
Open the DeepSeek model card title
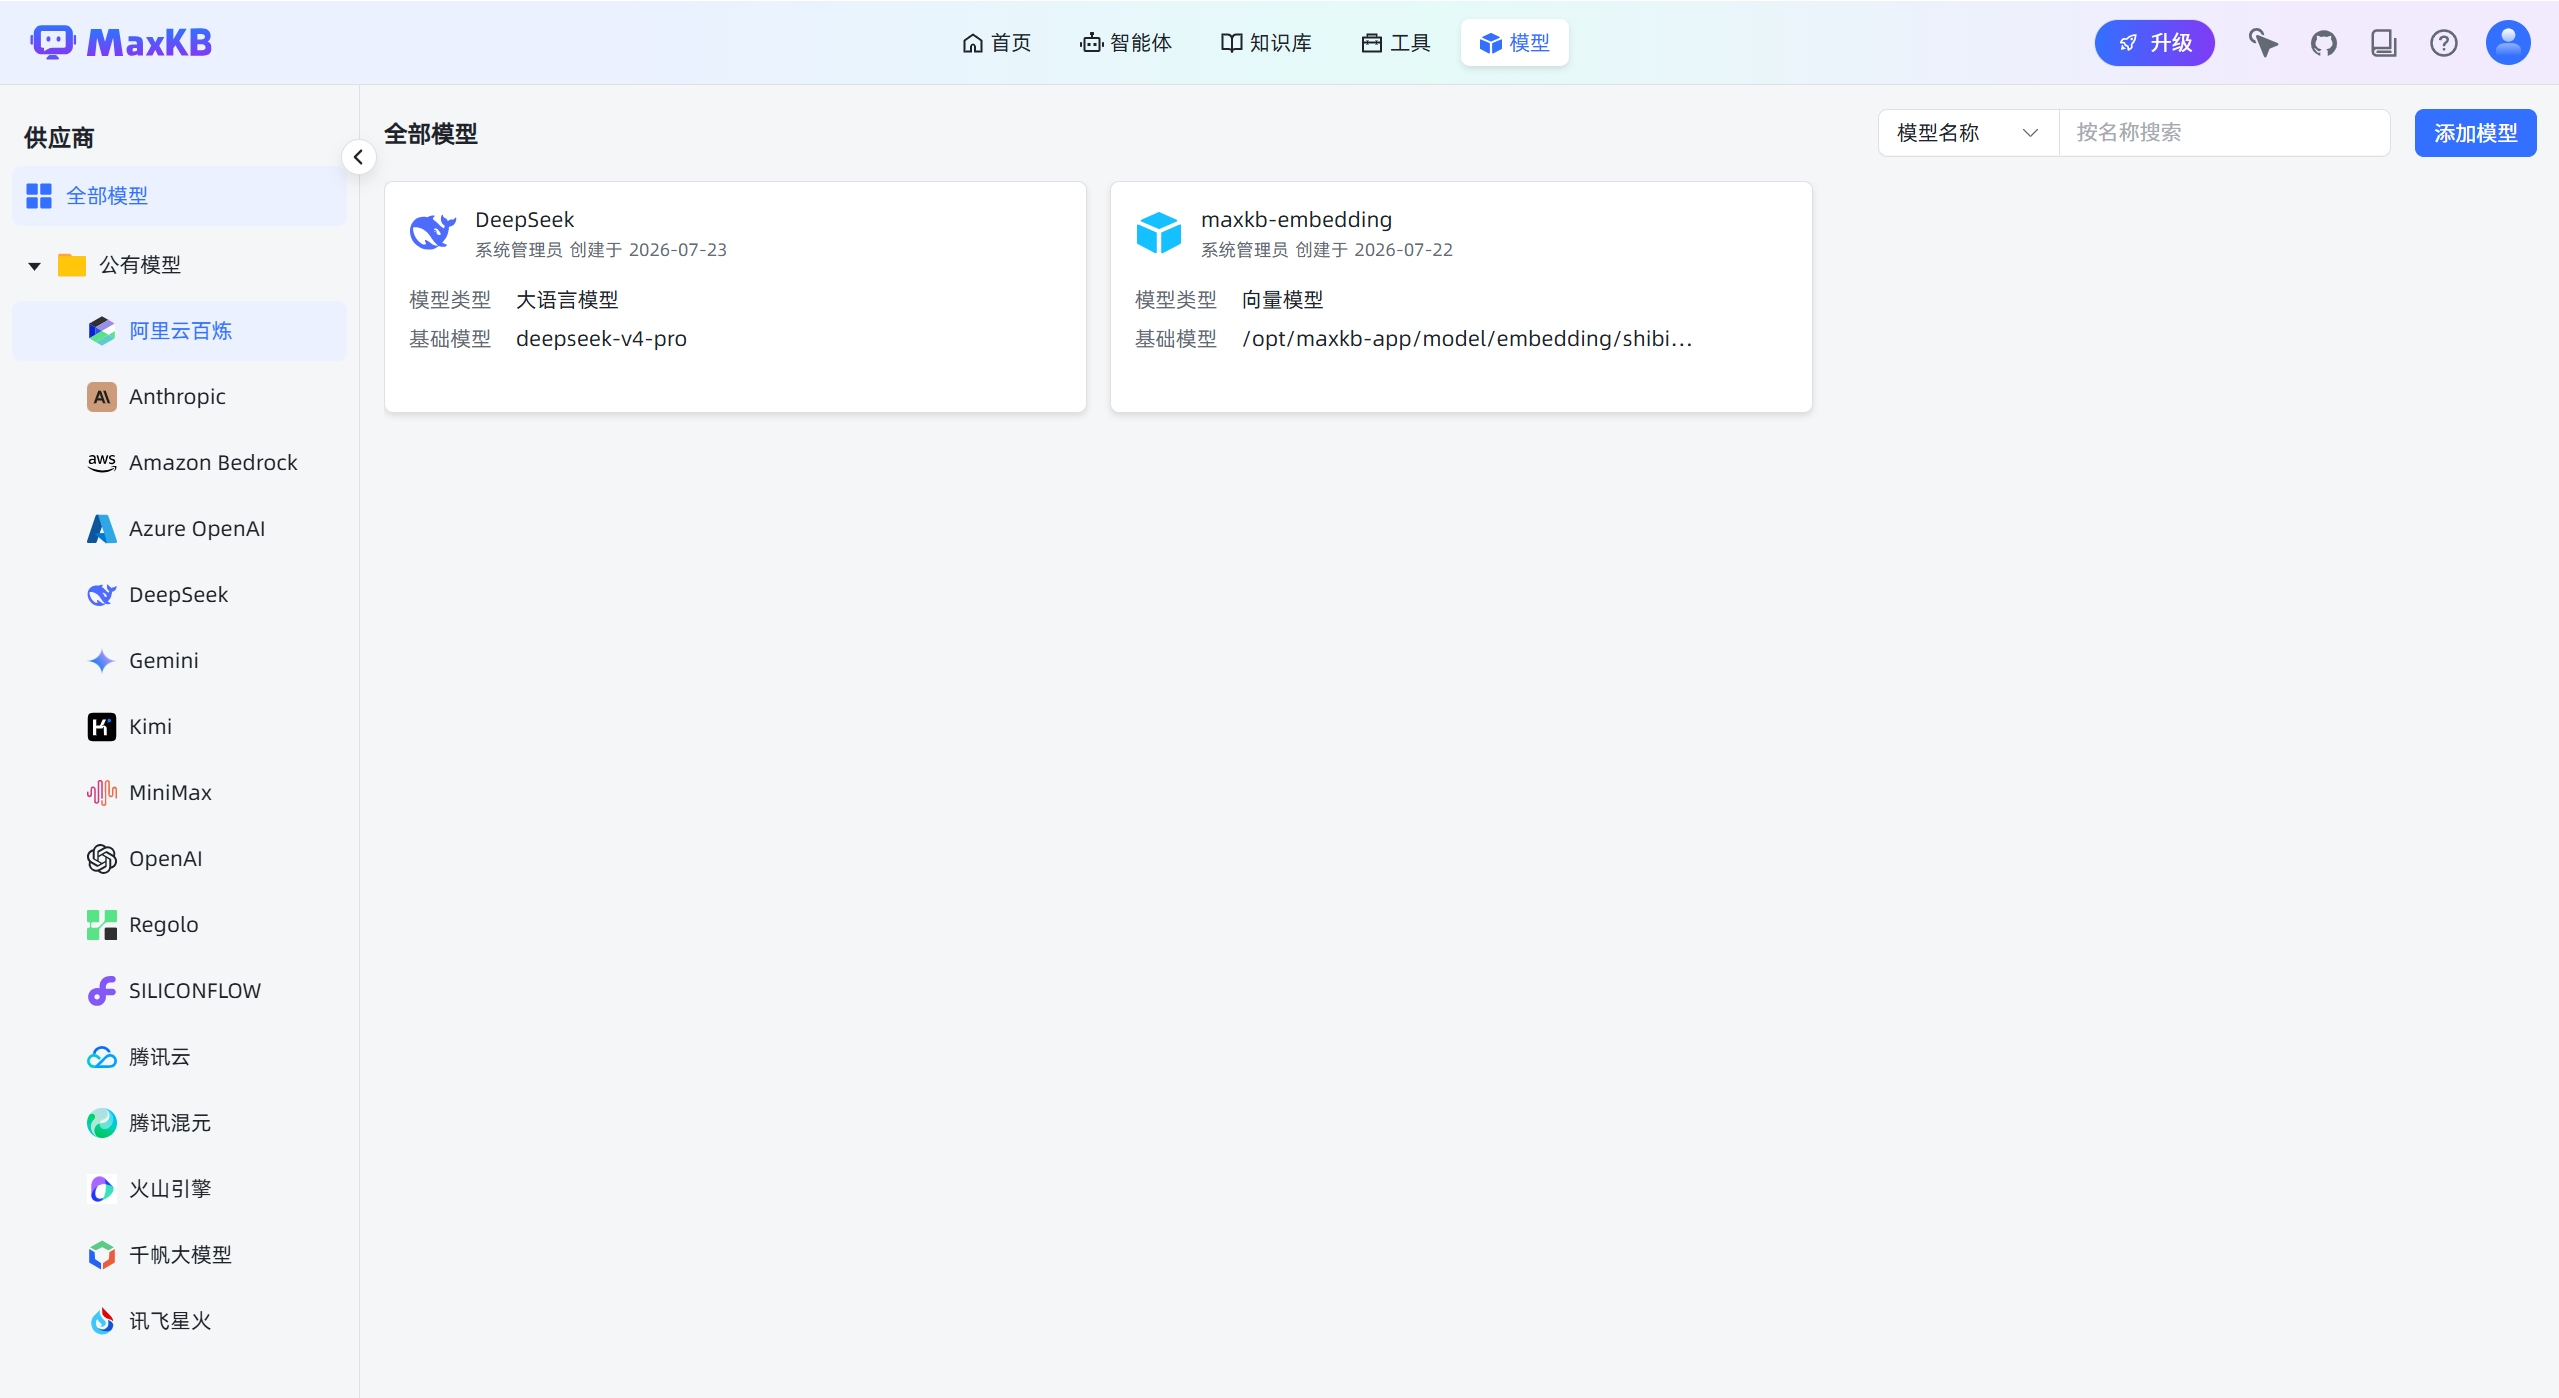click(524, 220)
